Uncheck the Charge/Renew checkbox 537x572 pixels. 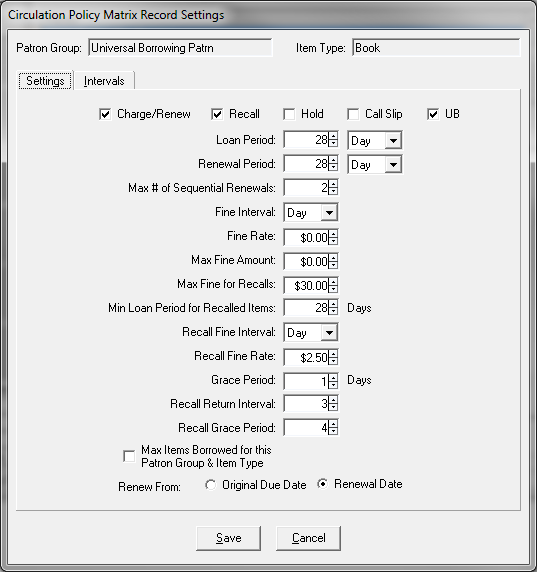point(105,114)
